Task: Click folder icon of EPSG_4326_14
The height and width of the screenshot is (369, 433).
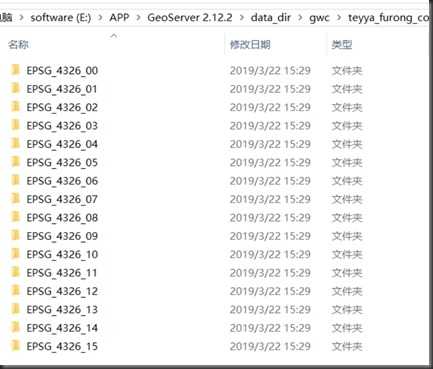Action: [x=15, y=327]
